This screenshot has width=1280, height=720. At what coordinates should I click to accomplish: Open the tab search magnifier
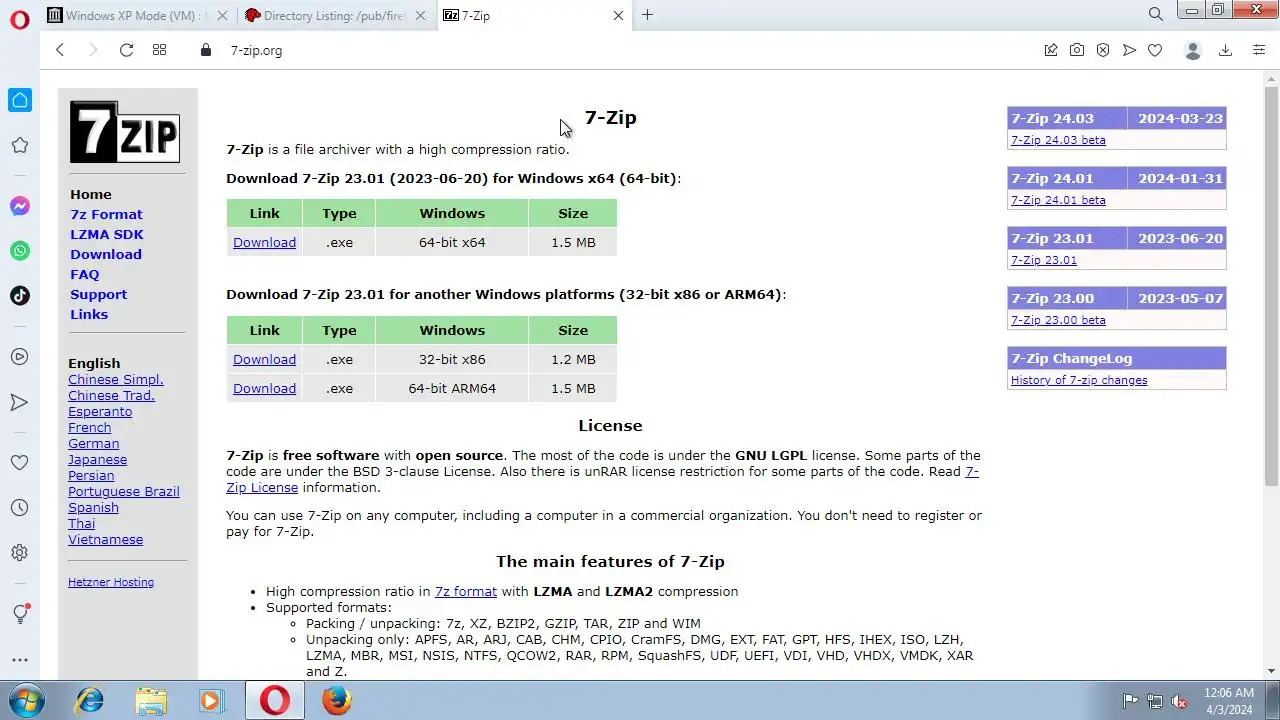(x=1156, y=15)
